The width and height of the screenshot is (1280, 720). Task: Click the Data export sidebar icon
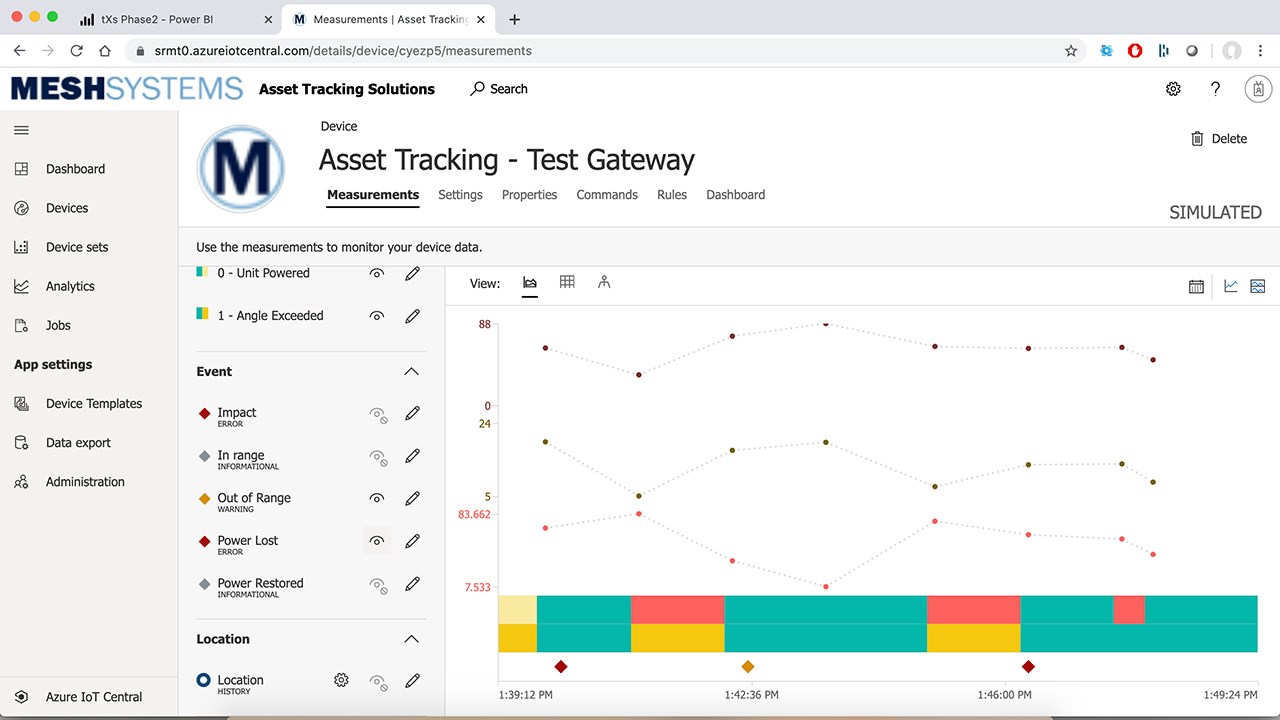point(21,443)
